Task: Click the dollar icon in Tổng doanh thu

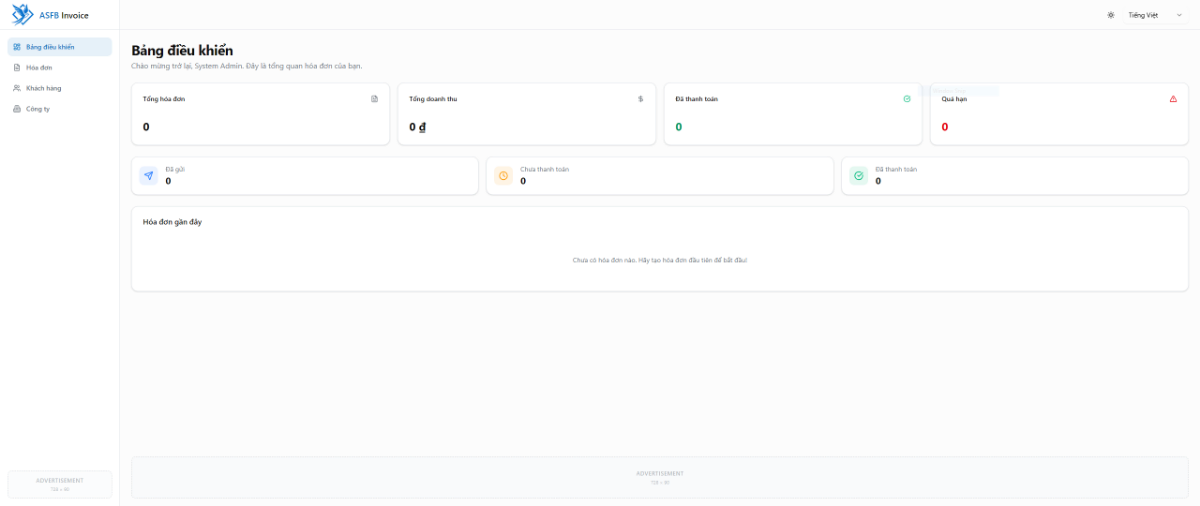Action: pyautogui.click(x=641, y=99)
